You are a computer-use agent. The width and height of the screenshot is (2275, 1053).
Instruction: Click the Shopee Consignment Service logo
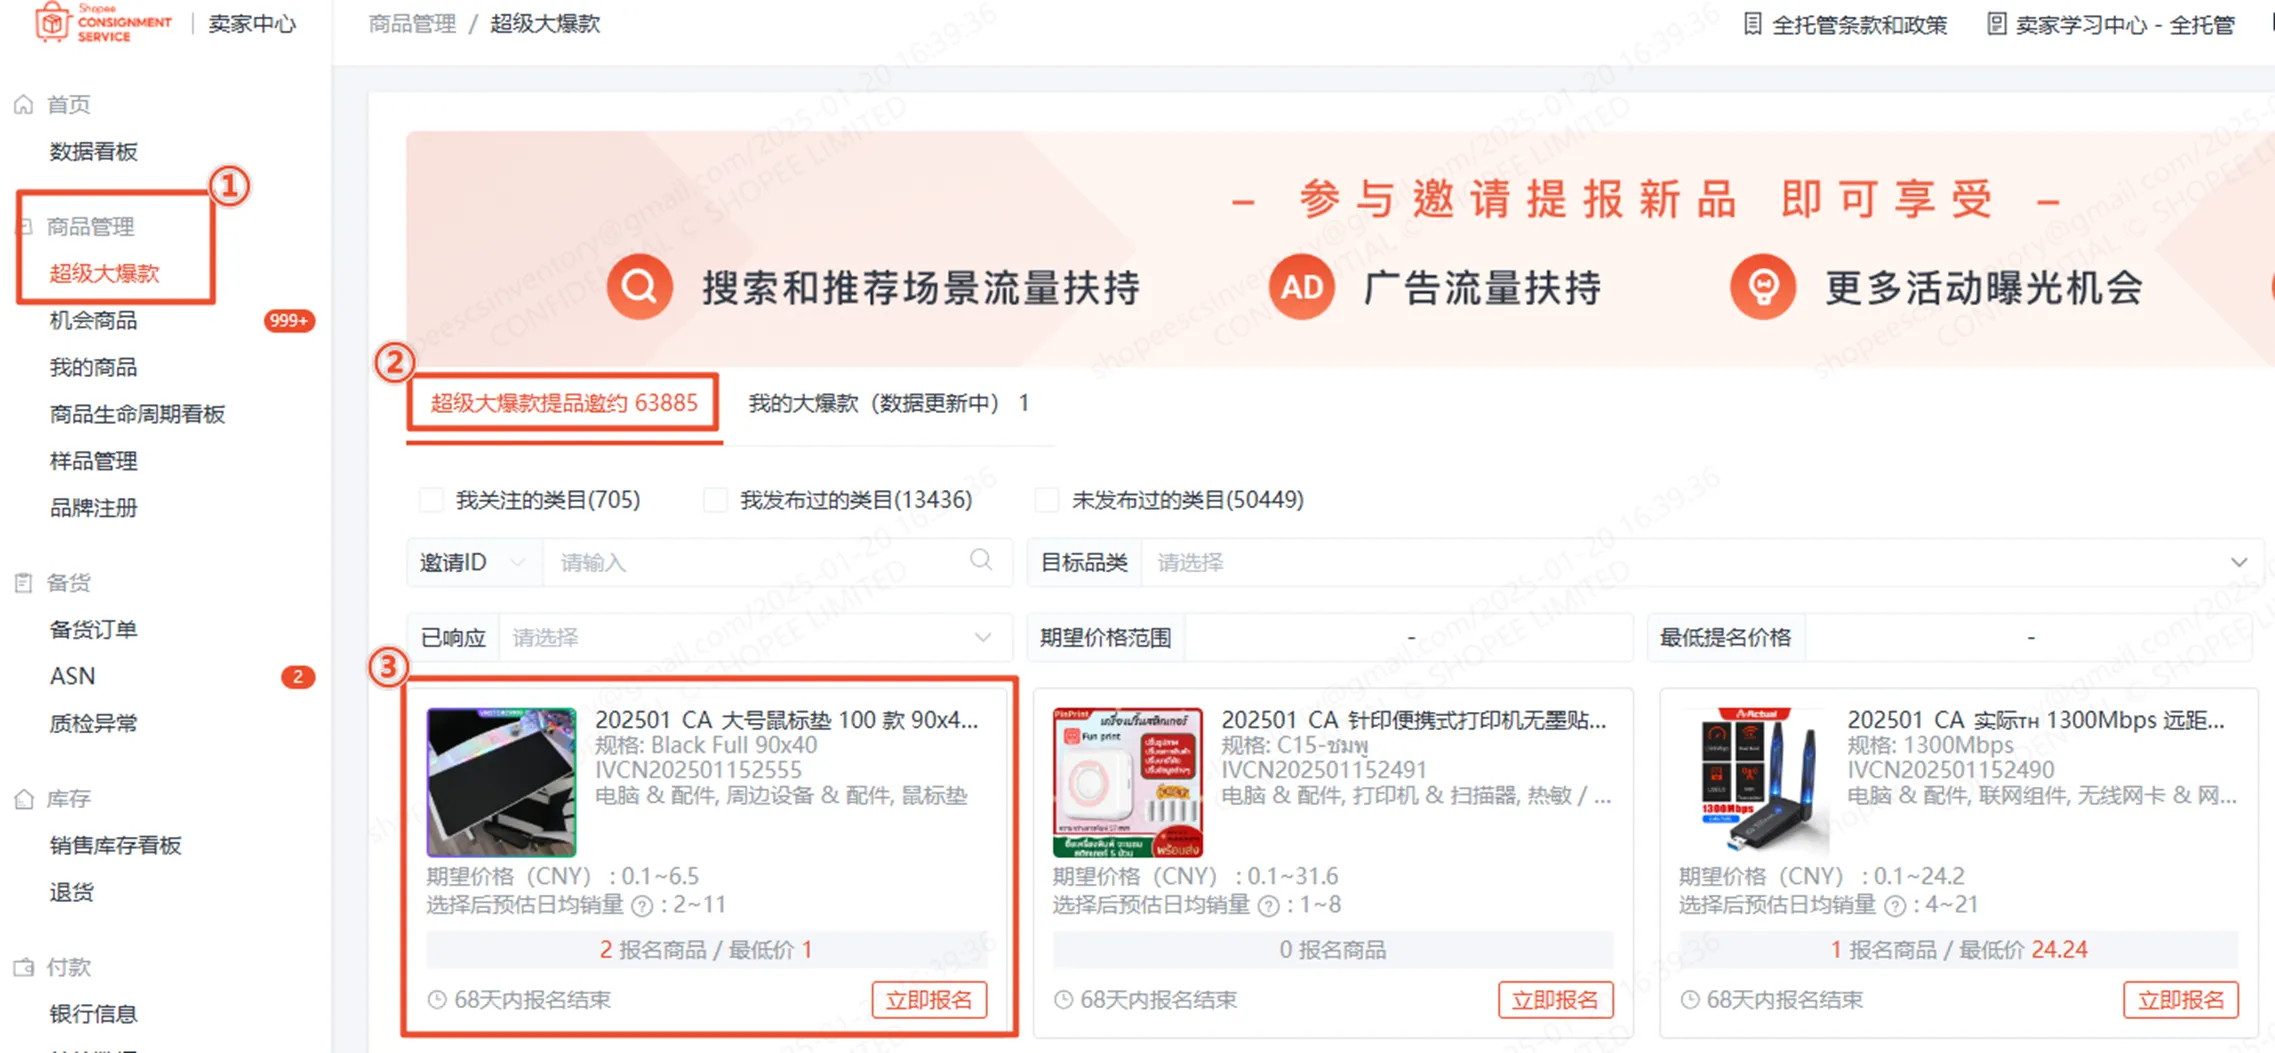point(100,23)
